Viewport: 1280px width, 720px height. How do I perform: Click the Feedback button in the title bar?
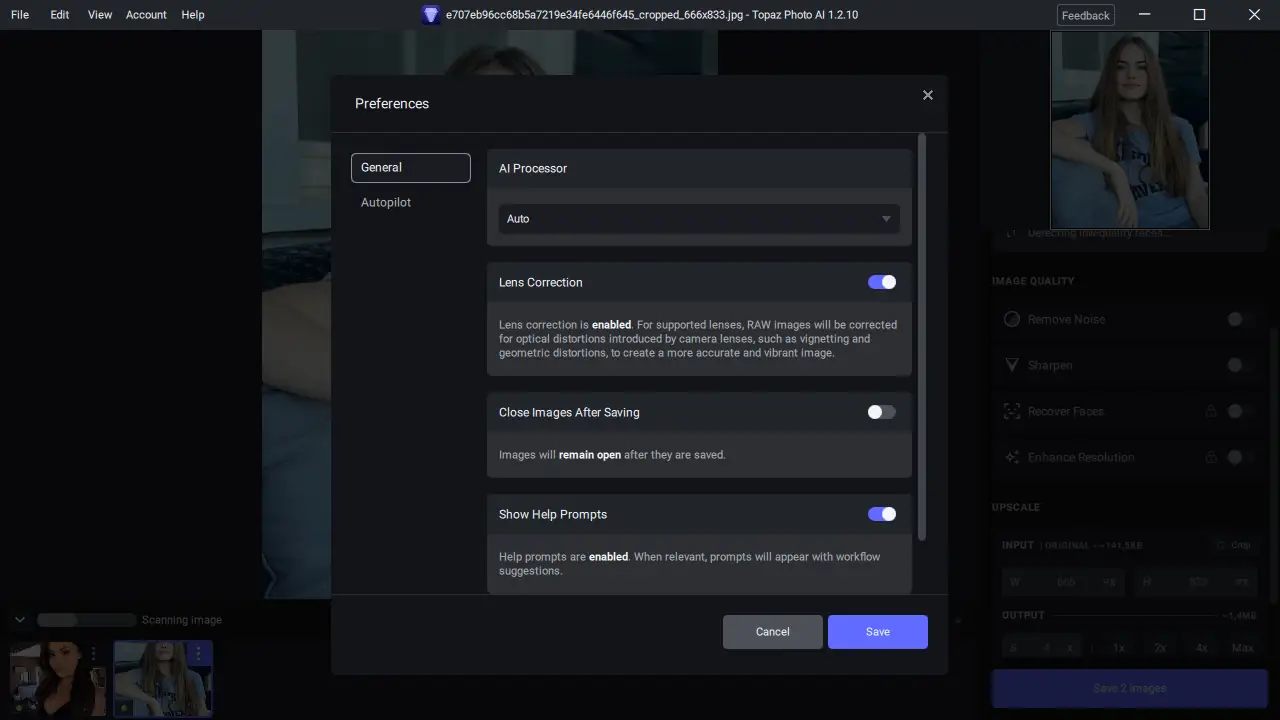1086,15
